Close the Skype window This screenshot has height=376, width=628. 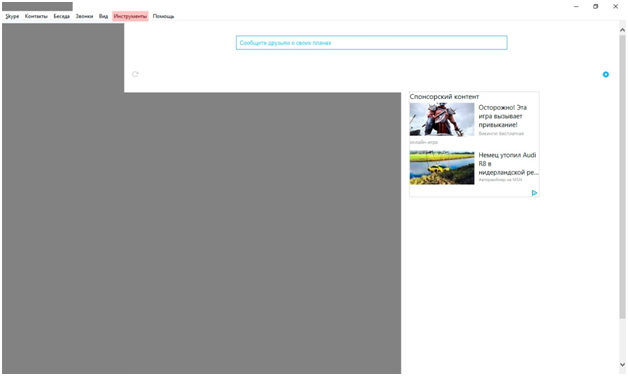click(x=615, y=6)
